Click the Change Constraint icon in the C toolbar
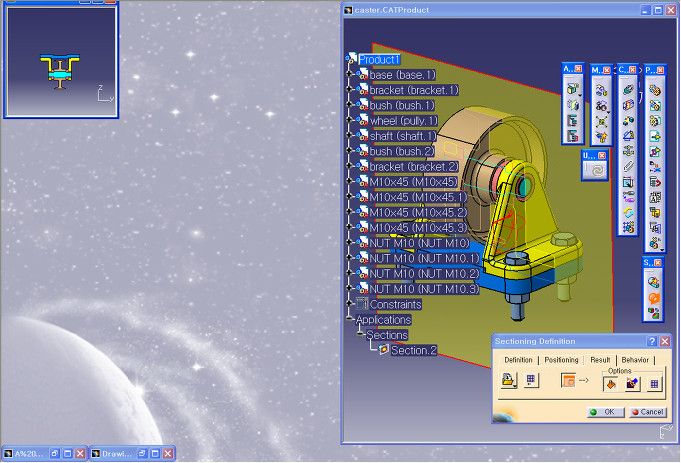The width and height of the screenshot is (681, 463). pos(628,212)
